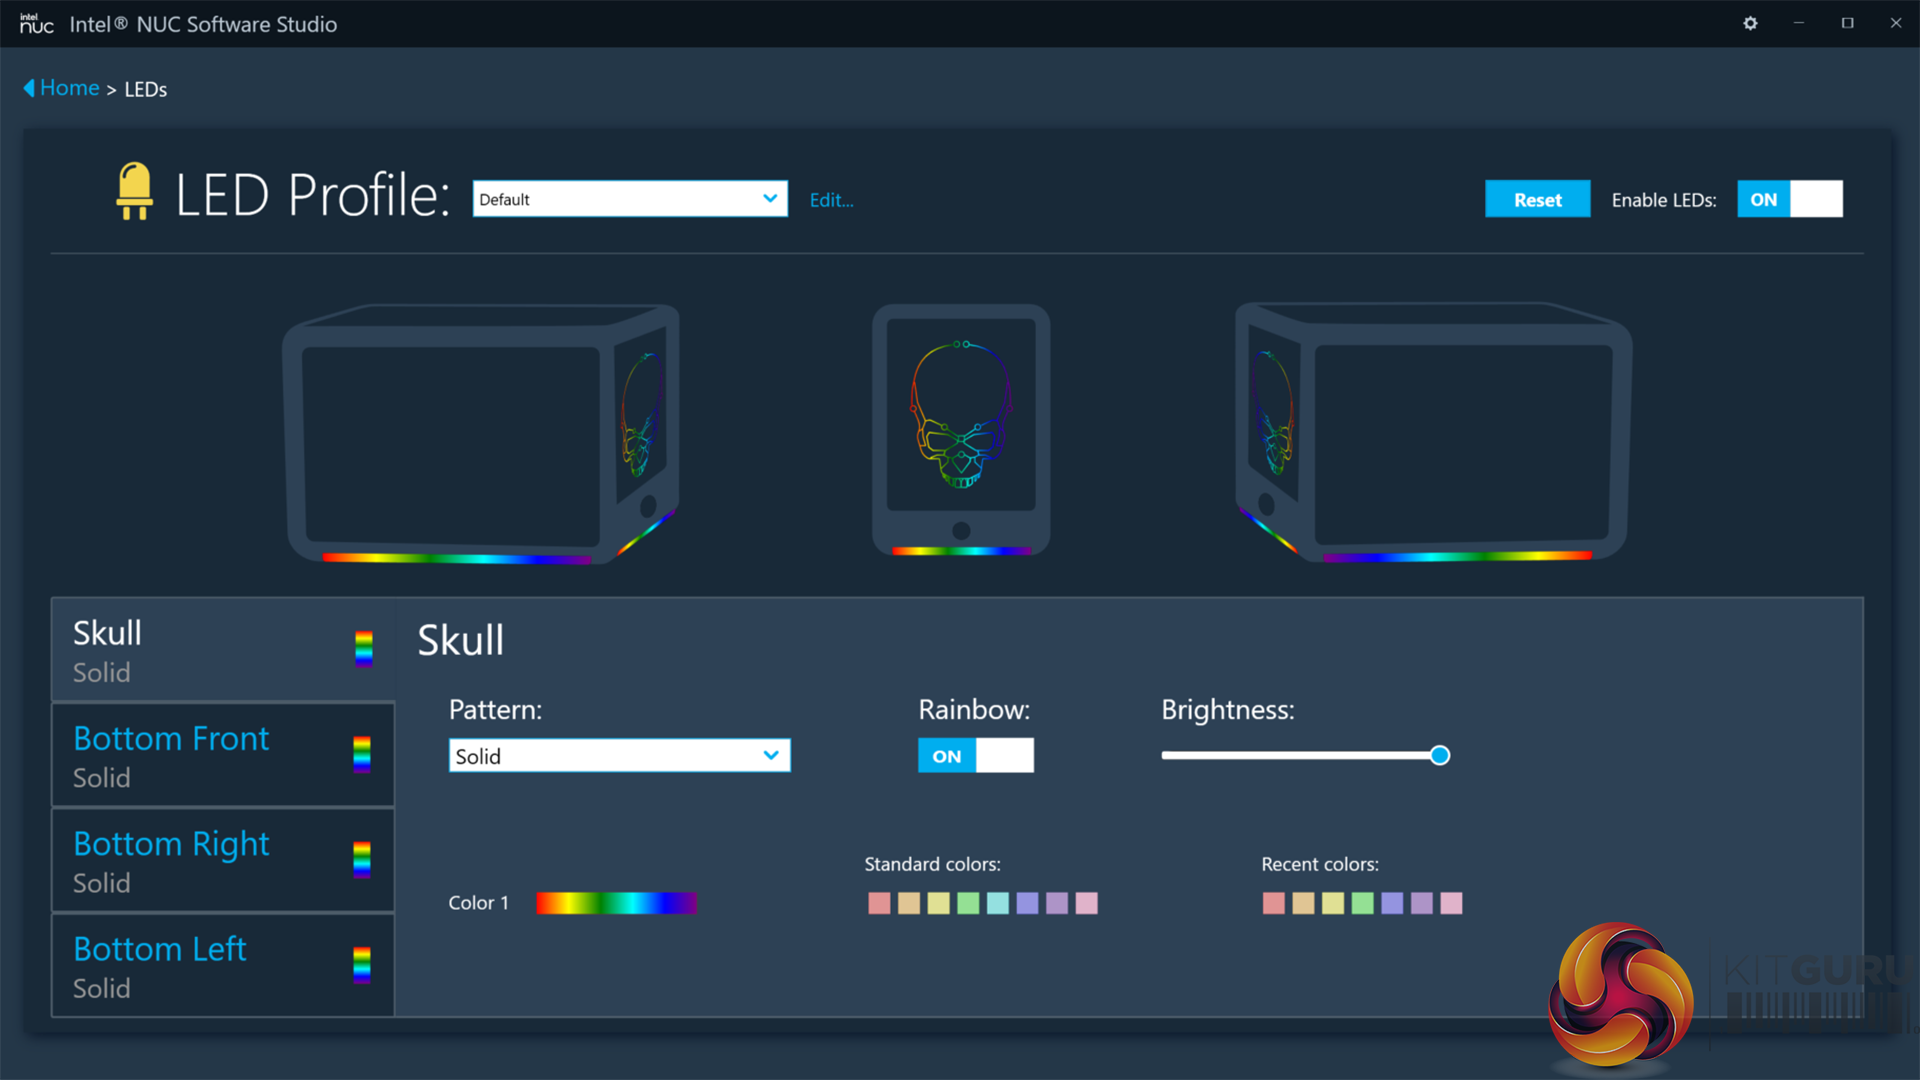Click rainbow icon beside Bottom Left

point(362,965)
